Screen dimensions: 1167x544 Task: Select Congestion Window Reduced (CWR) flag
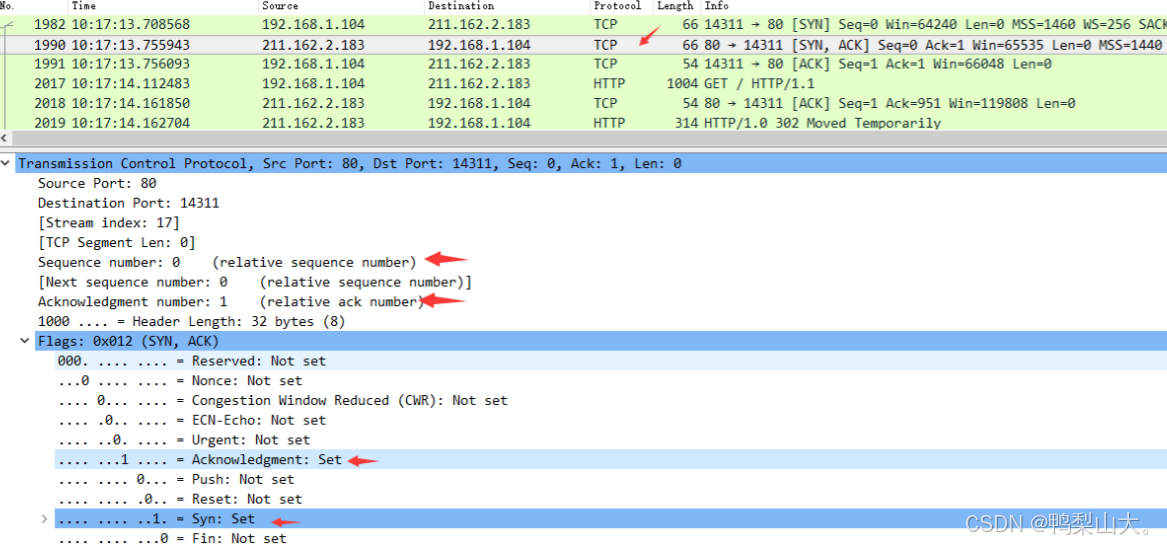tap(283, 400)
